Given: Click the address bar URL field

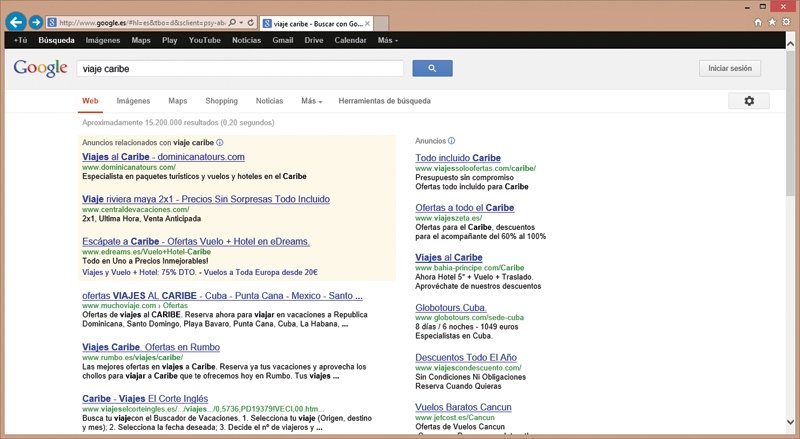Looking at the screenshot, I should click(x=142, y=23).
